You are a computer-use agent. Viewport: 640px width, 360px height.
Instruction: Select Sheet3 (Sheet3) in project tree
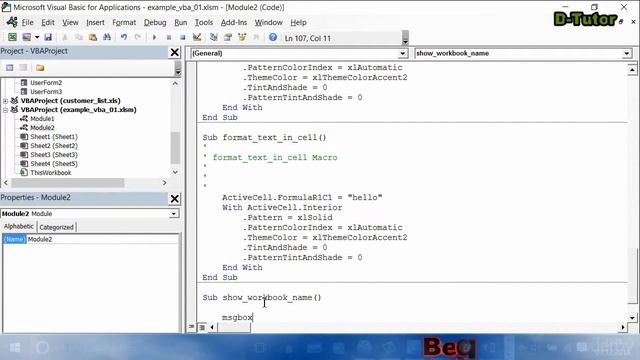click(53, 154)
